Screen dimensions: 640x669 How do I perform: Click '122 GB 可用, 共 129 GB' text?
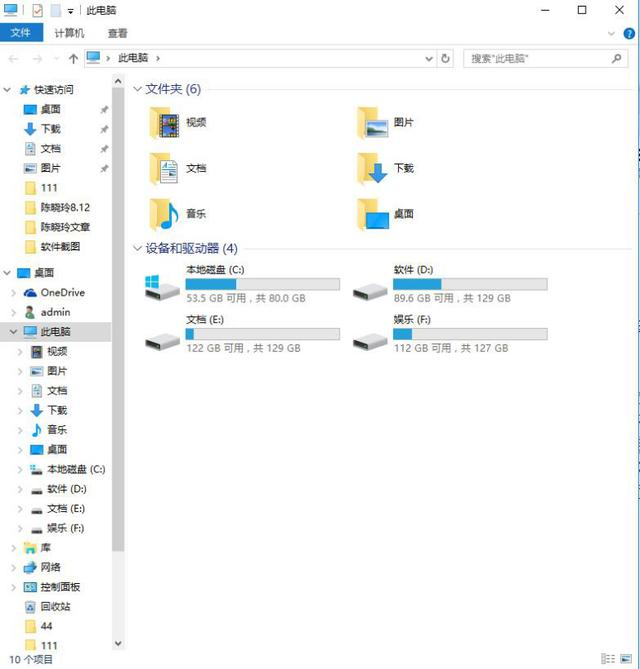pos(243,348)
